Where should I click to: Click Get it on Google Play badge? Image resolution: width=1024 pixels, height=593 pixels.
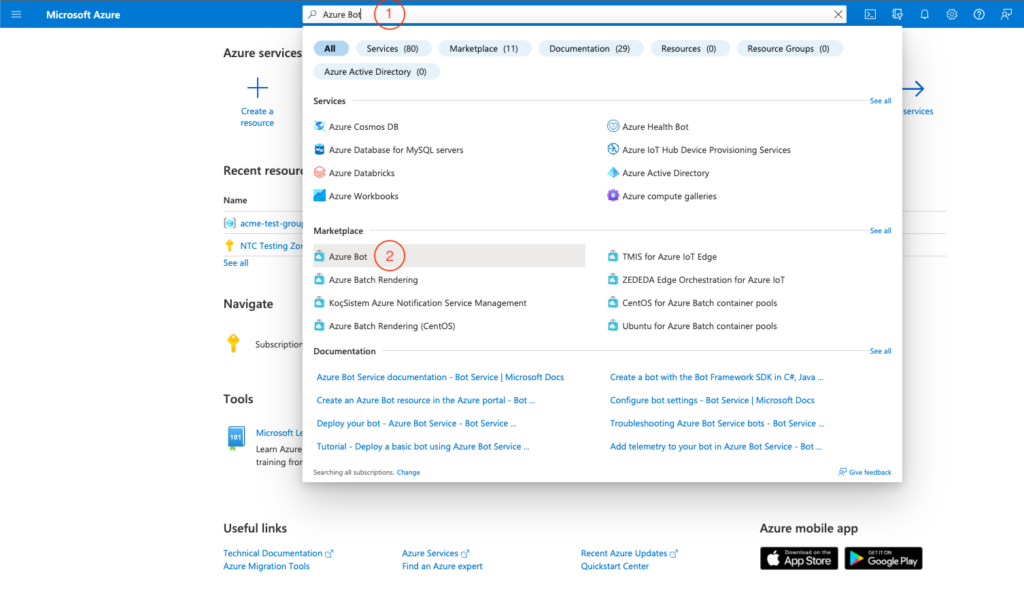(x=883, y=558)
